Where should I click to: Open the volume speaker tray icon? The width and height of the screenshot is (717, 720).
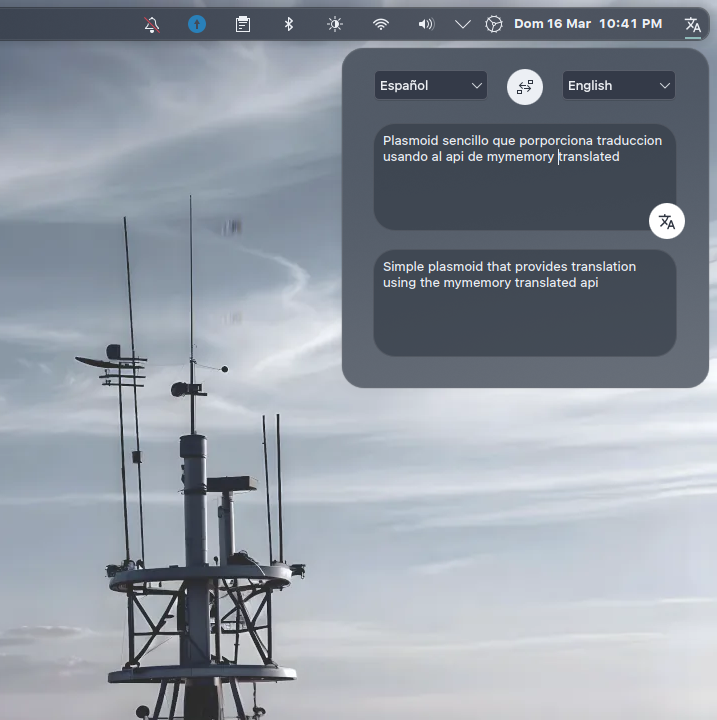pyautogui.click(x=426, y=24)
